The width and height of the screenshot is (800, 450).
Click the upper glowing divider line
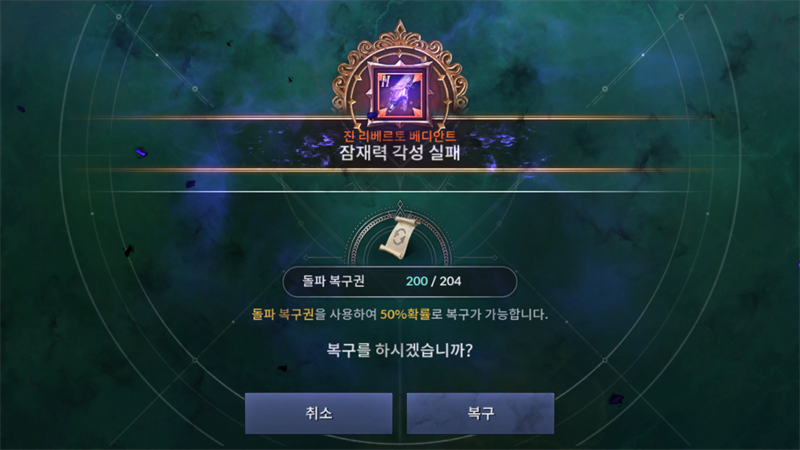click(x=400, y=118)
